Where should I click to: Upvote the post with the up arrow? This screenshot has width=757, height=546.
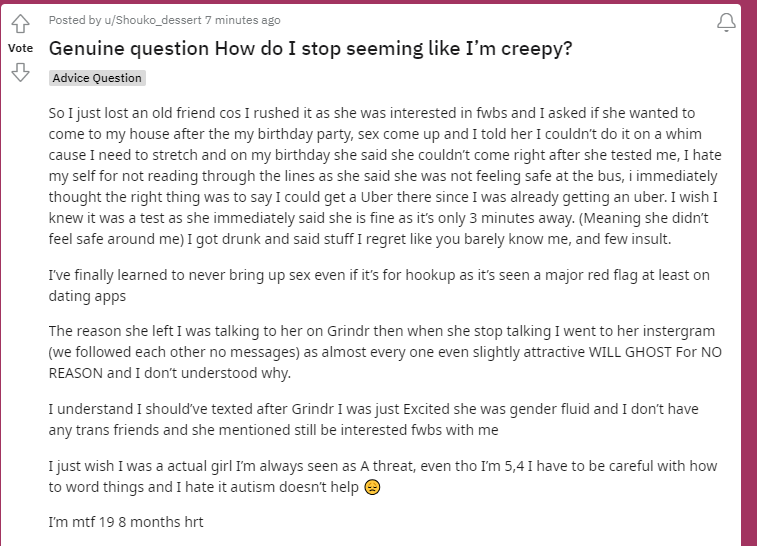(x=20, y=24)
